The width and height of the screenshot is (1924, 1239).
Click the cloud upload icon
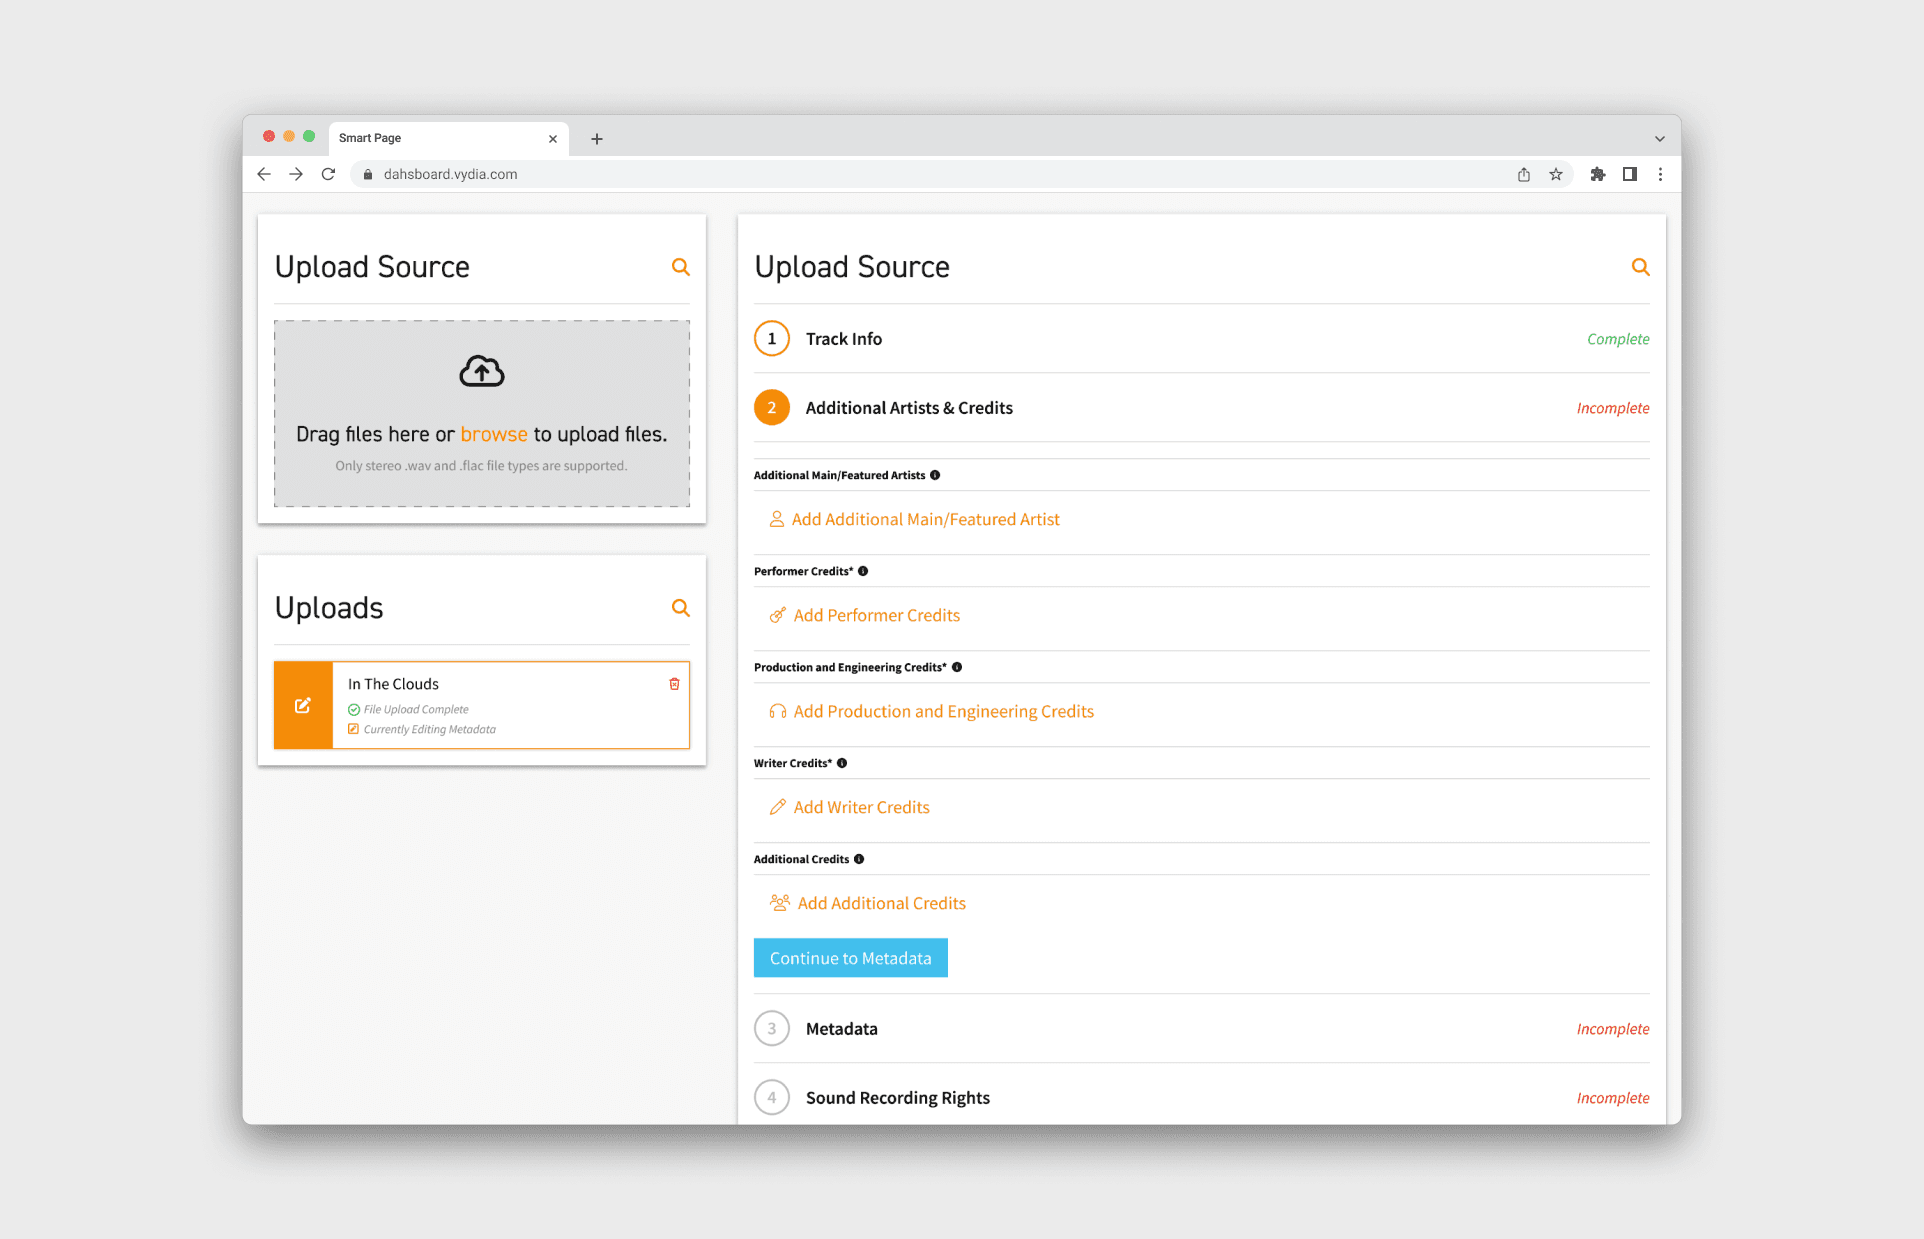(x=481, y=371)
